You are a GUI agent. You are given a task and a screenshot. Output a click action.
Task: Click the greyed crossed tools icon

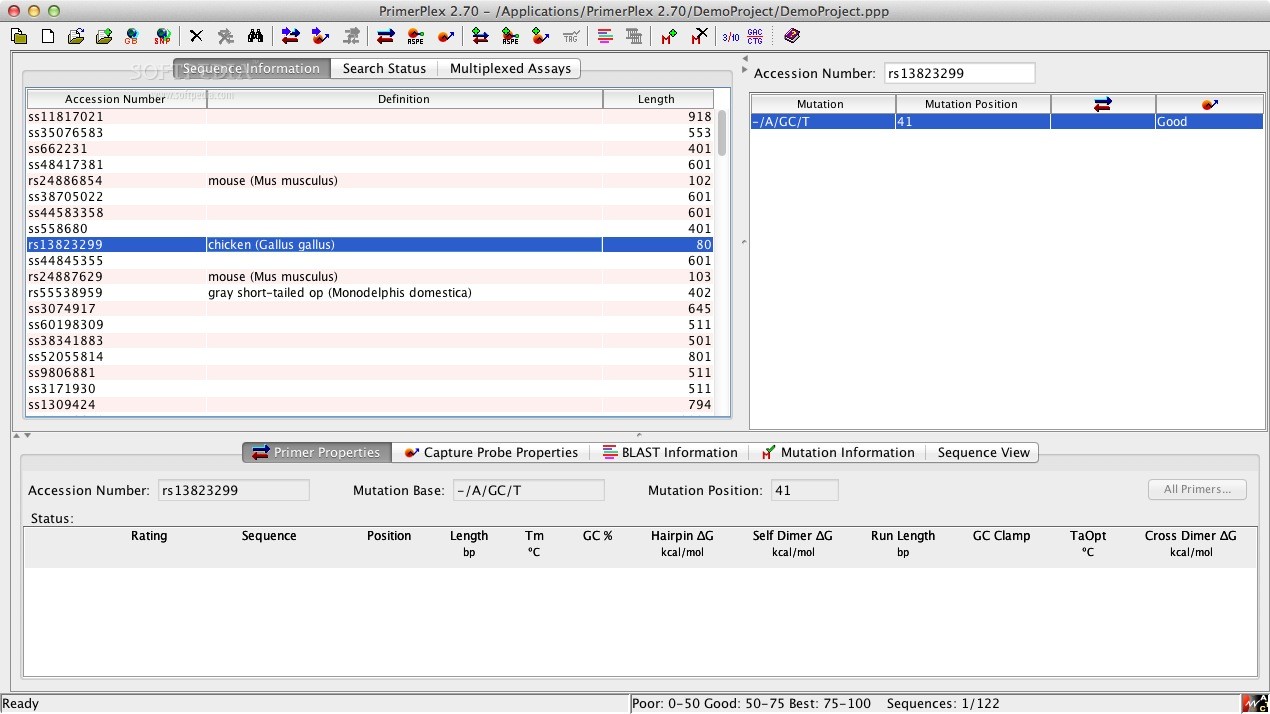[x=226, y=37]
